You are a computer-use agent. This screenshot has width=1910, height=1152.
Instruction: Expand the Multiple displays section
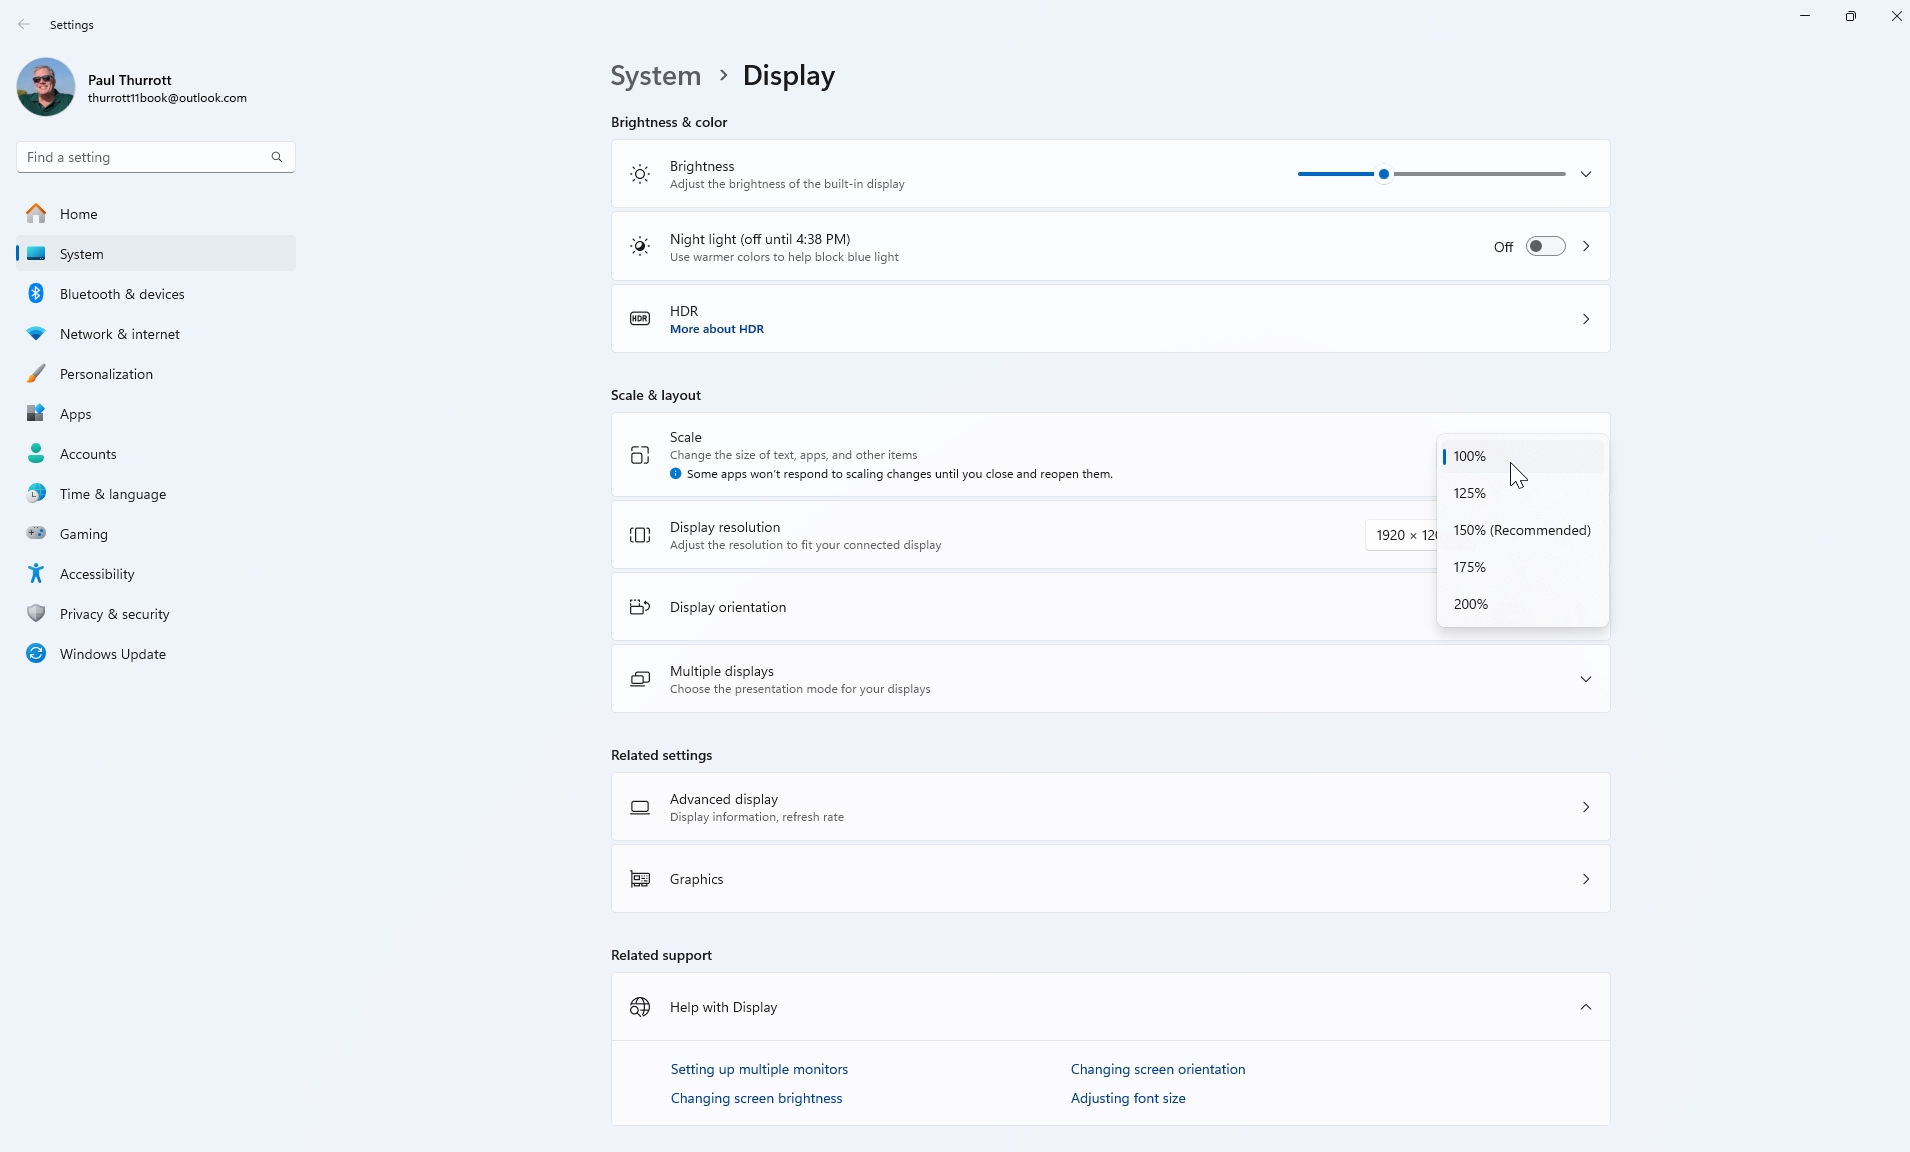(1586, 680)
